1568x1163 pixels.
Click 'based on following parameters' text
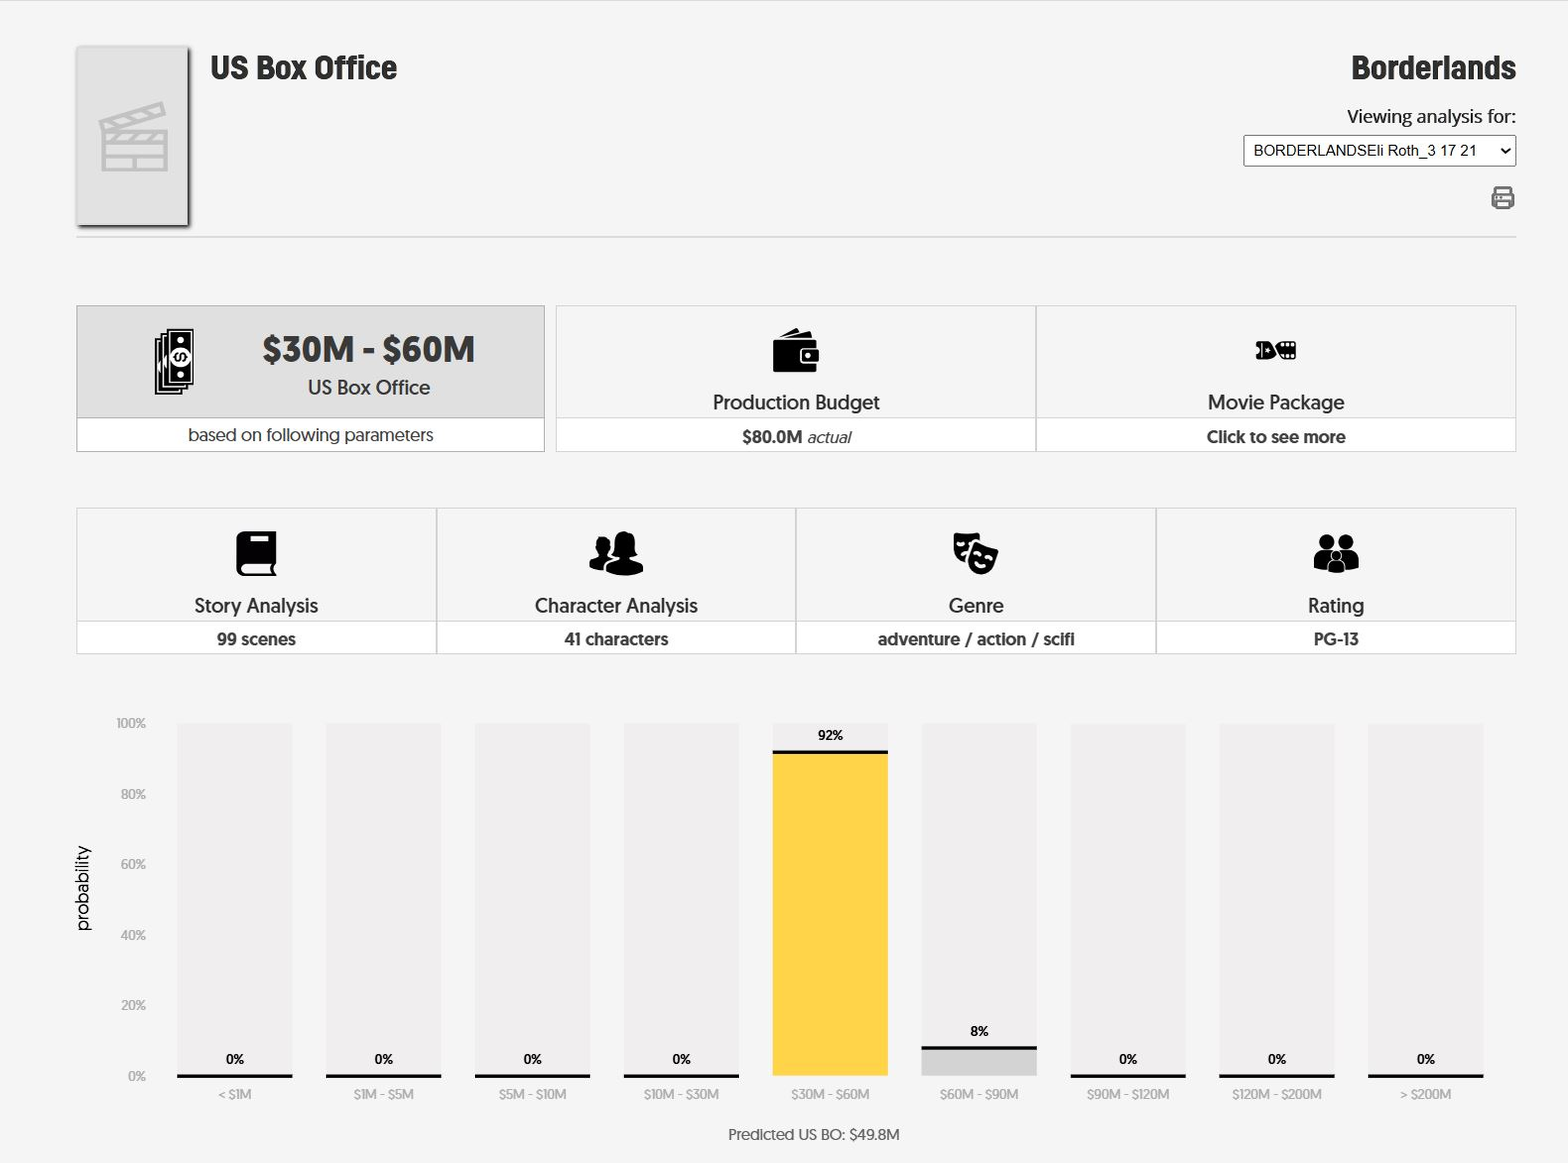point(311,435)
